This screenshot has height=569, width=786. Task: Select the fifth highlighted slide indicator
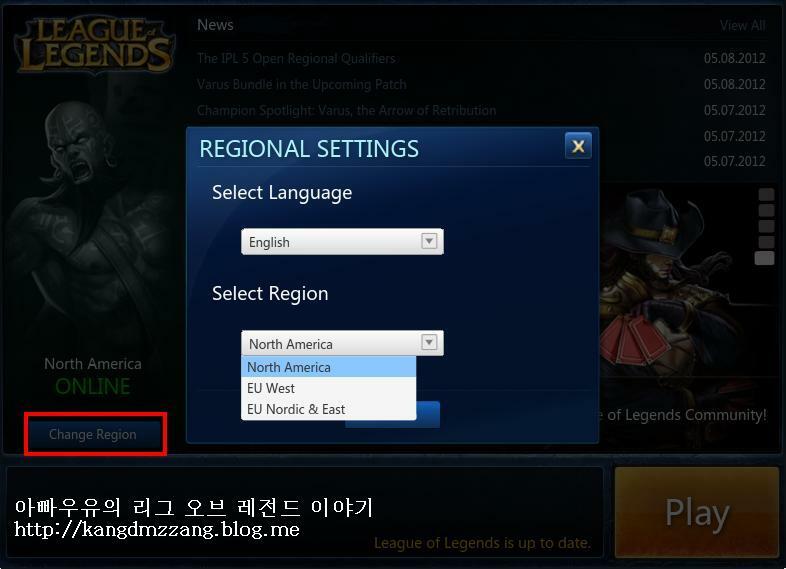(764, 258)
